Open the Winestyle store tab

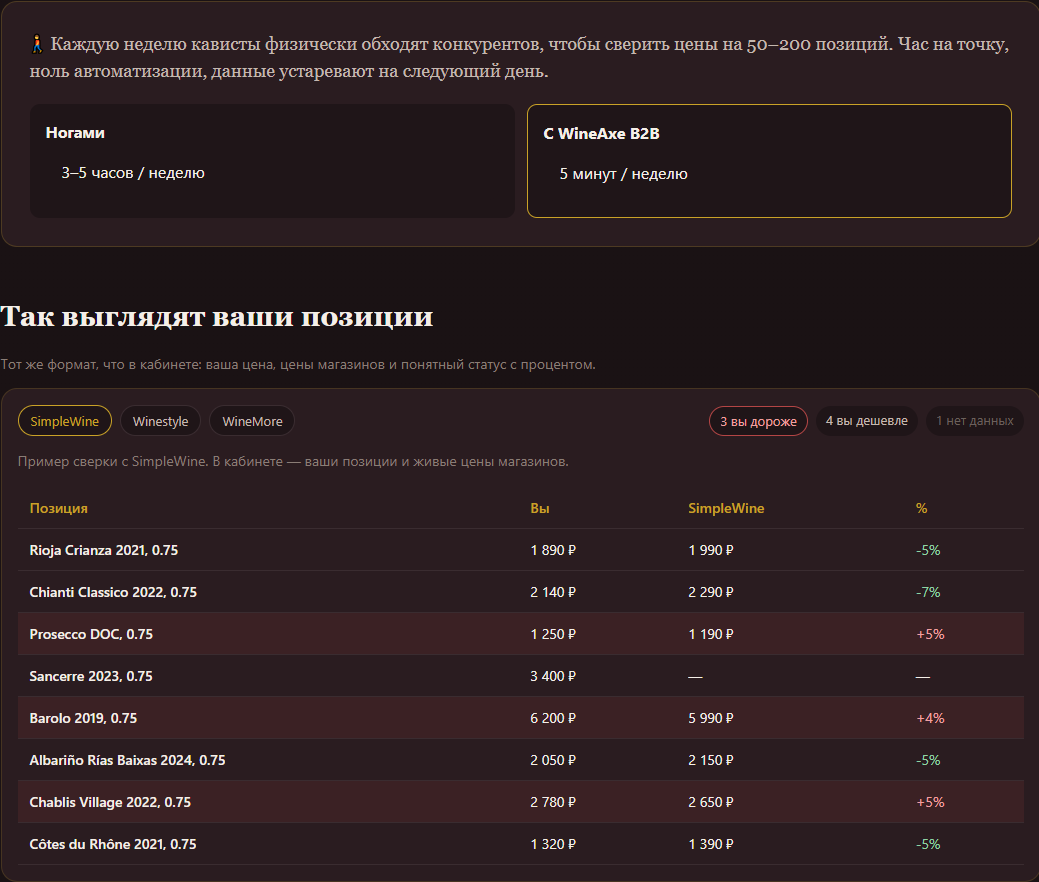click(x=160, y=421)
